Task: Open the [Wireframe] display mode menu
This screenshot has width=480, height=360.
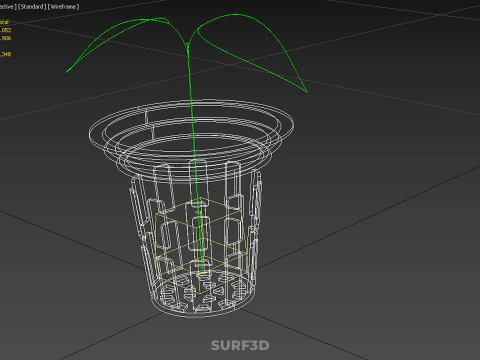Action: tap(64, 7)
